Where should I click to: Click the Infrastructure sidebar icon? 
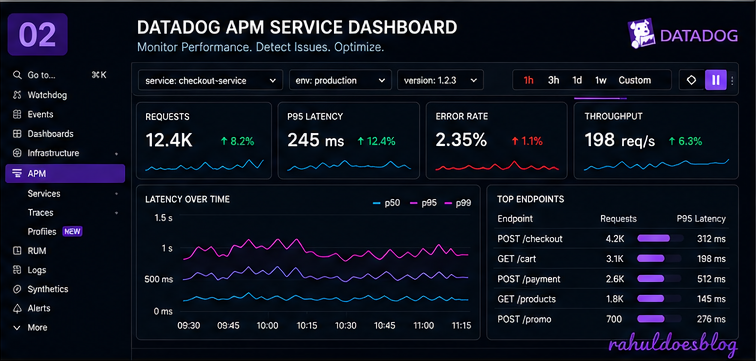point(17,153)
